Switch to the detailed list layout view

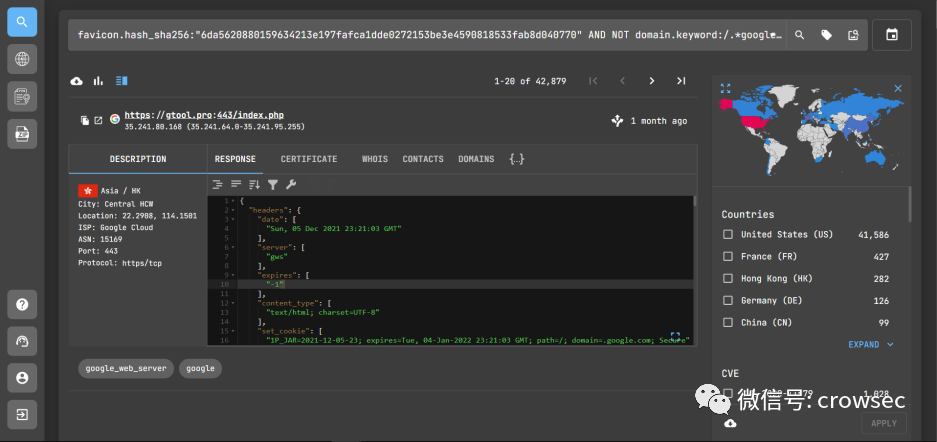click(x=121, y=81)
